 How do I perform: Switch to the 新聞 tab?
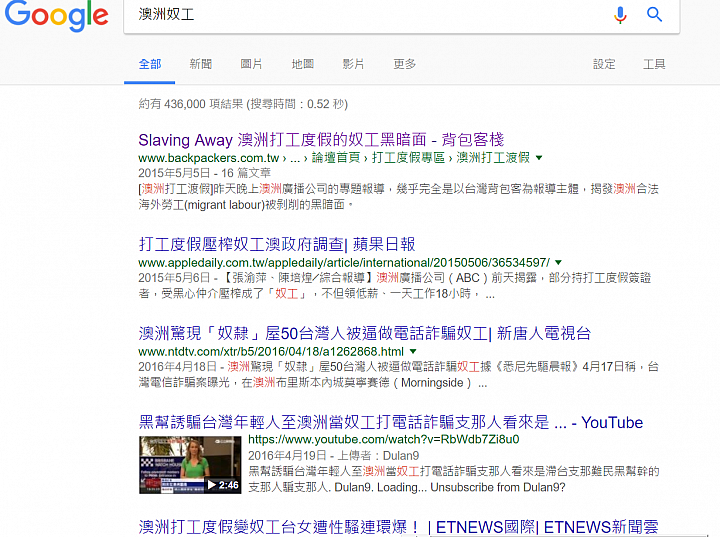(x=201, y=64)
